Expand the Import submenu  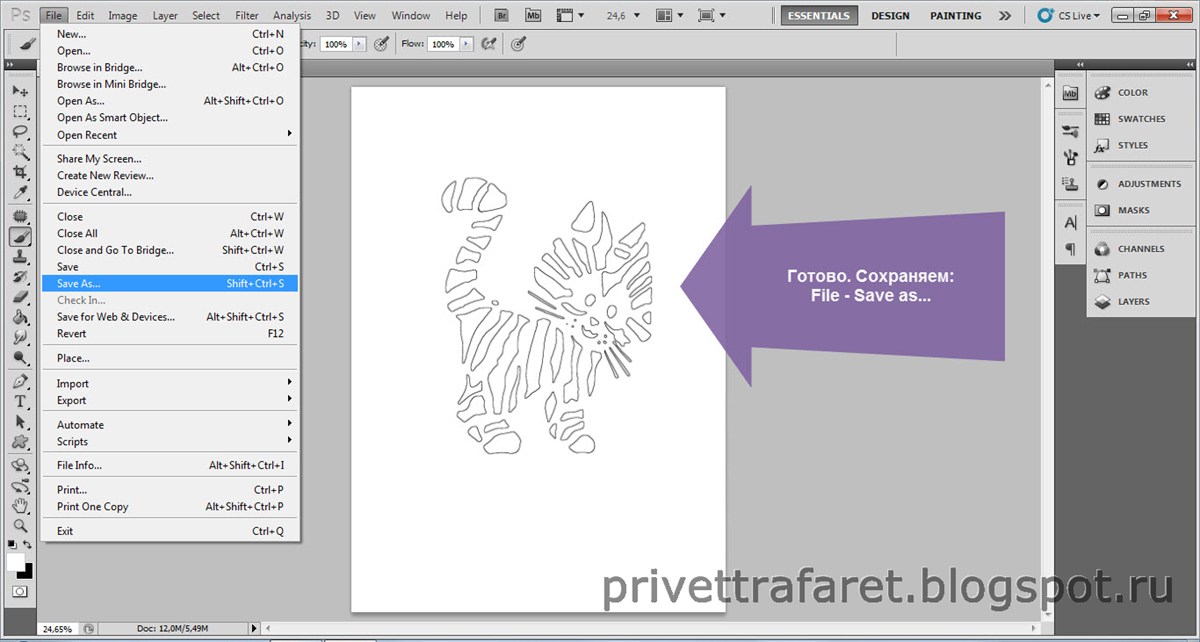[170, 384]
